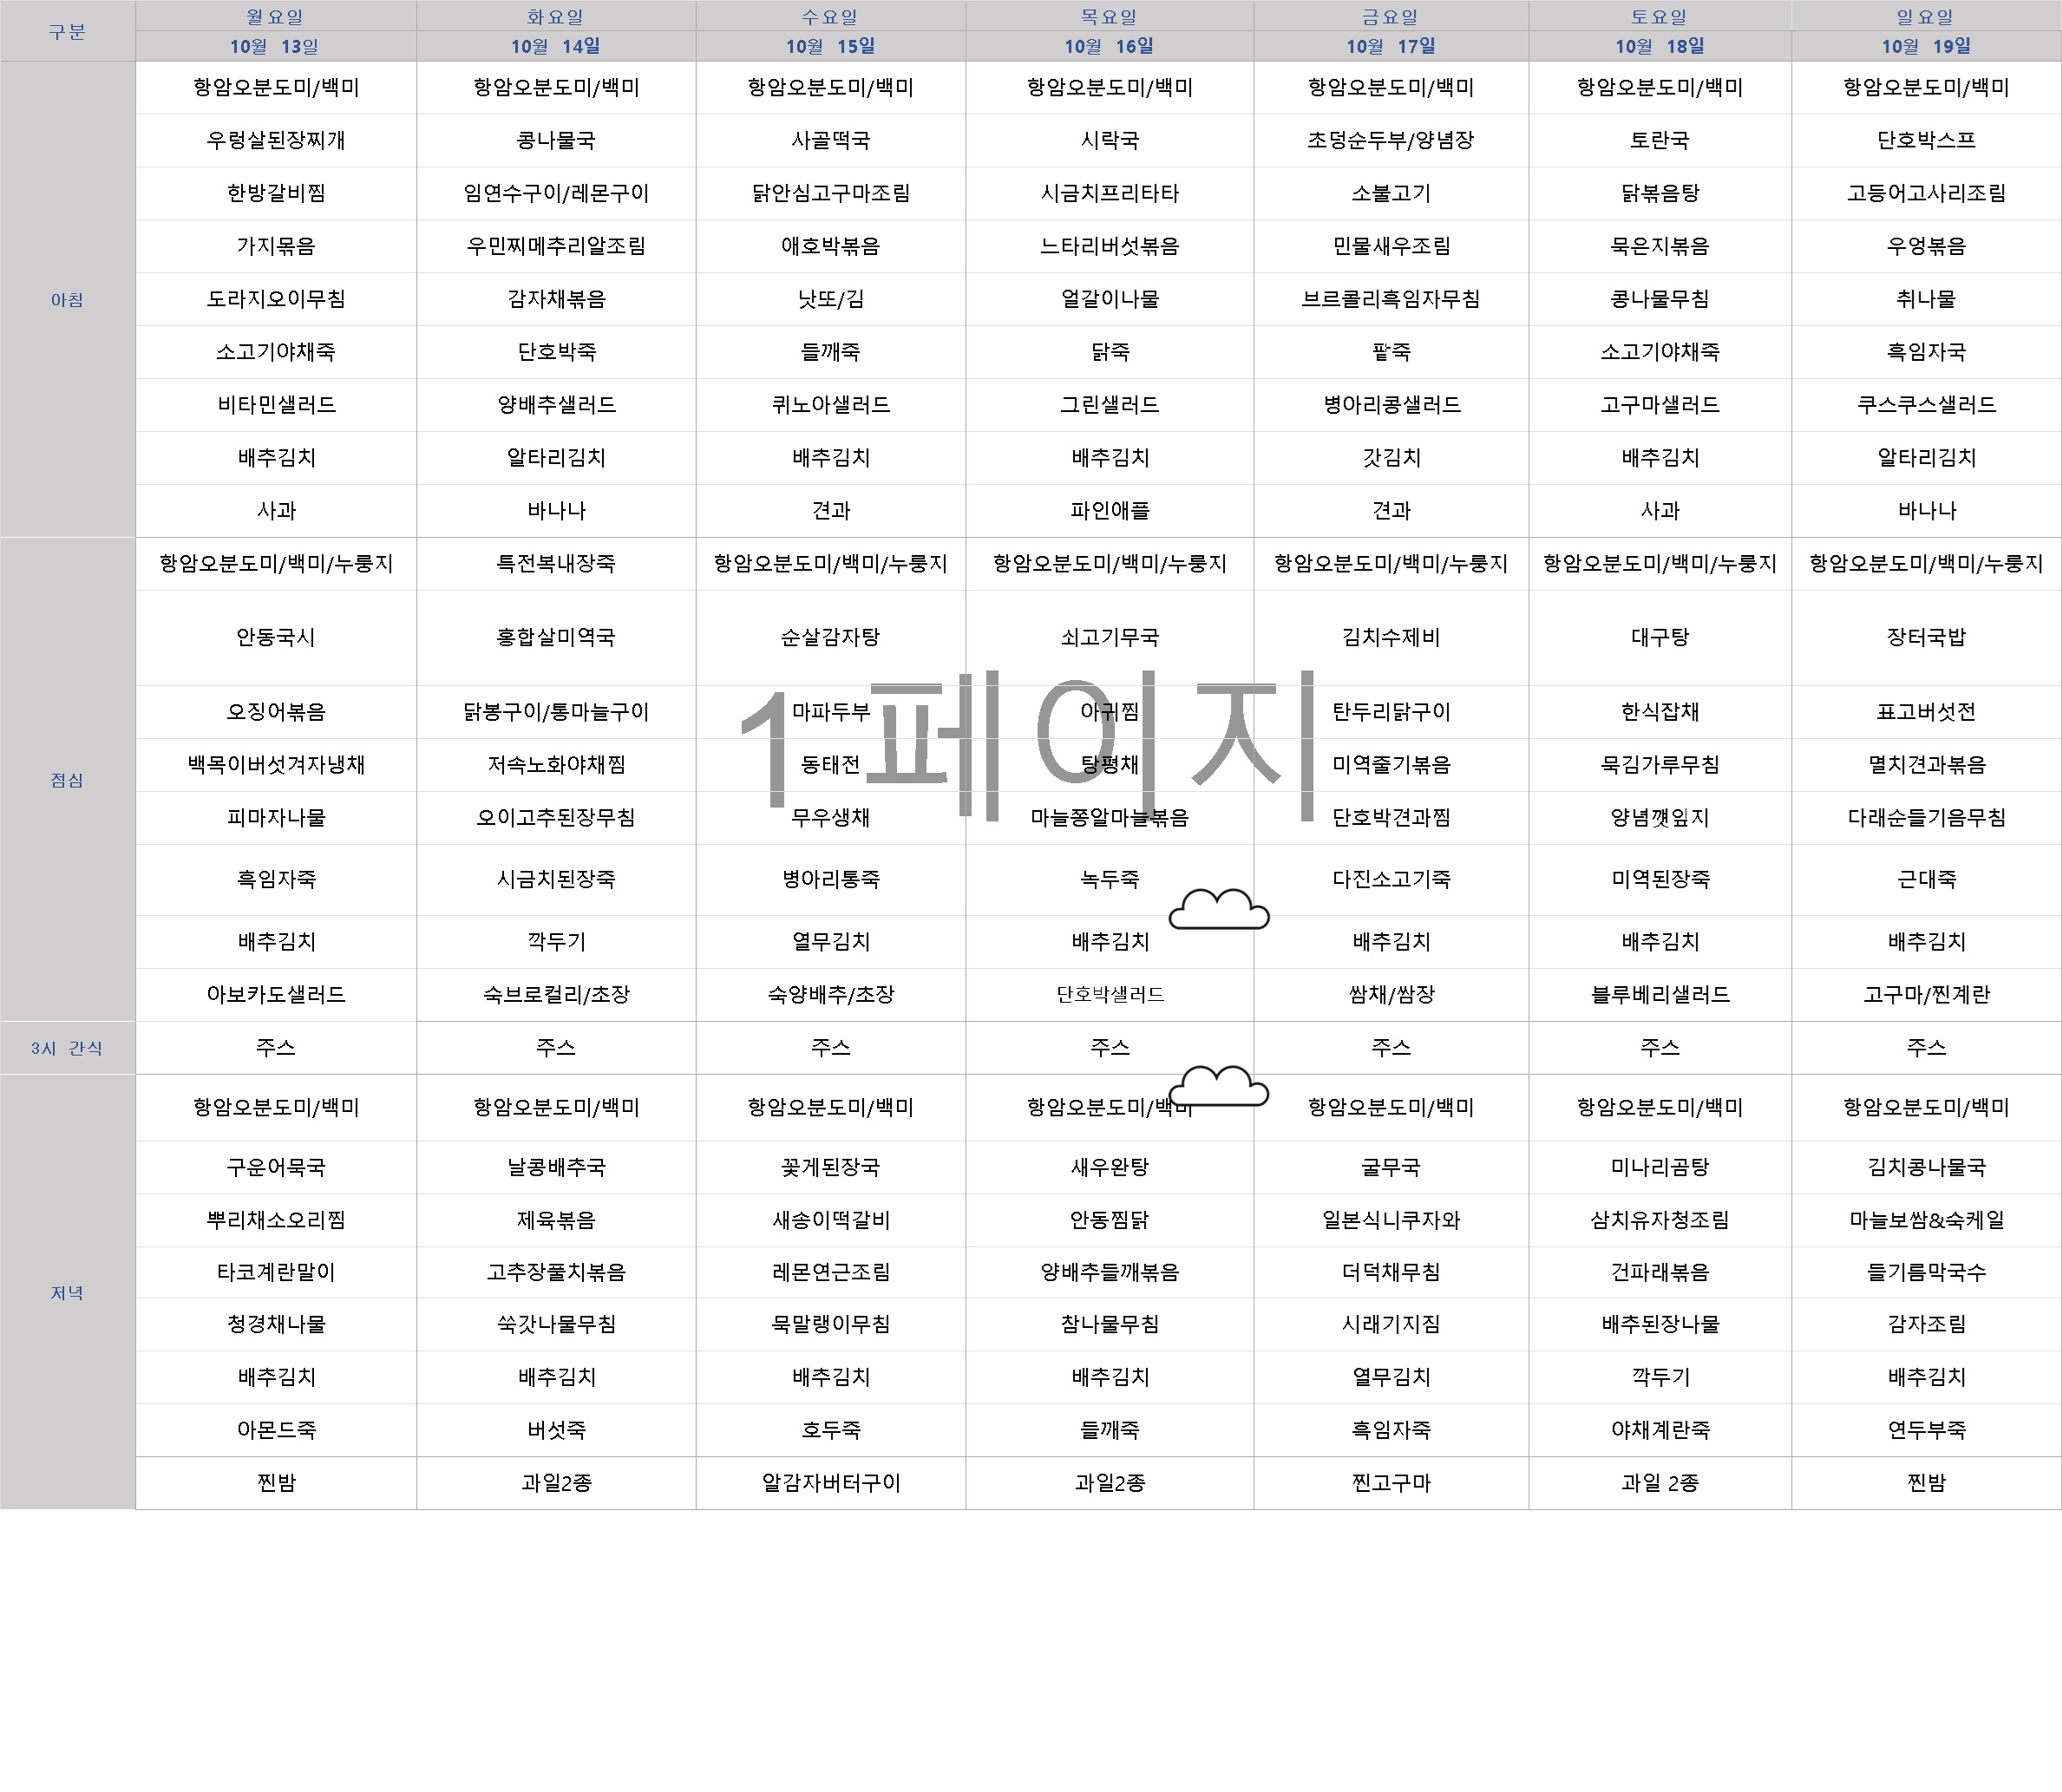This screenshot has width=2062, height=1792.
Task: Select the 저녁 row label
Action: (x=67, y=1293)
